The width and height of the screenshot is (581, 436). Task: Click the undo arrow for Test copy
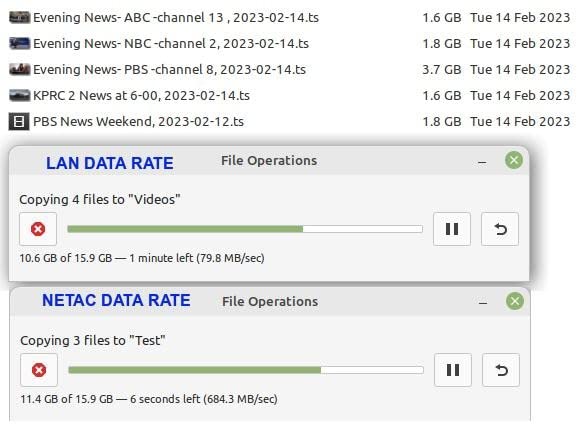(x=501, y=370)
